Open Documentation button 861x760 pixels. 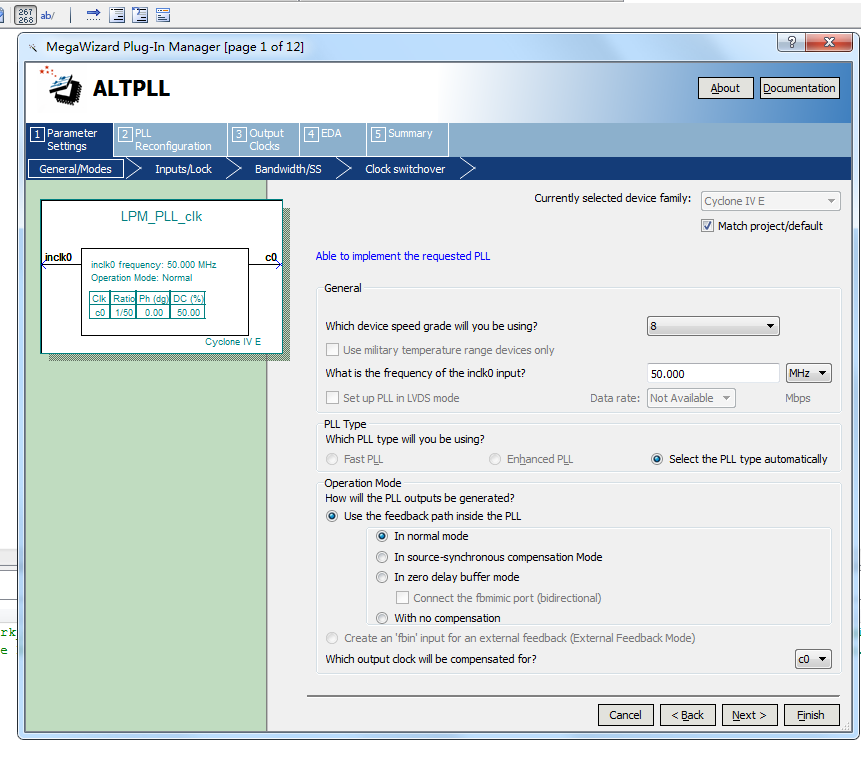point(800,88)
